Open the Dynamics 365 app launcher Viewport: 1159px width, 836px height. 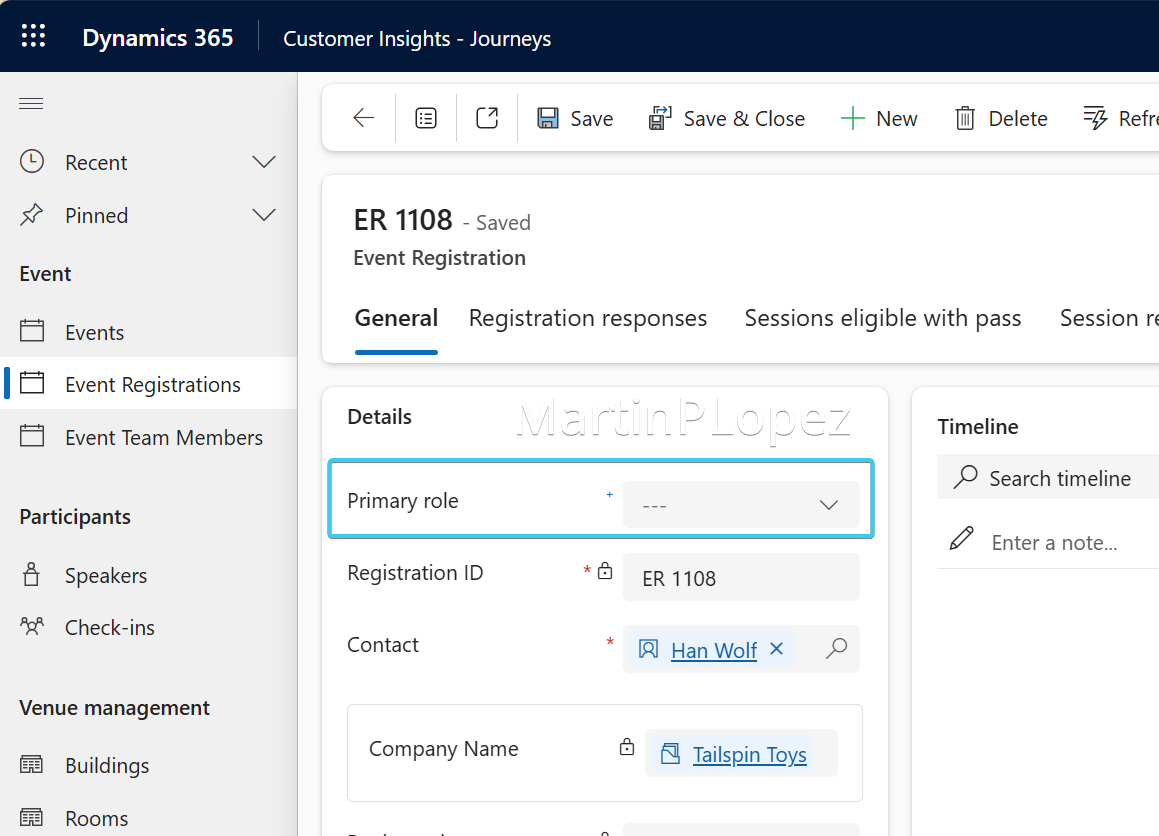(x=33, y=35)
